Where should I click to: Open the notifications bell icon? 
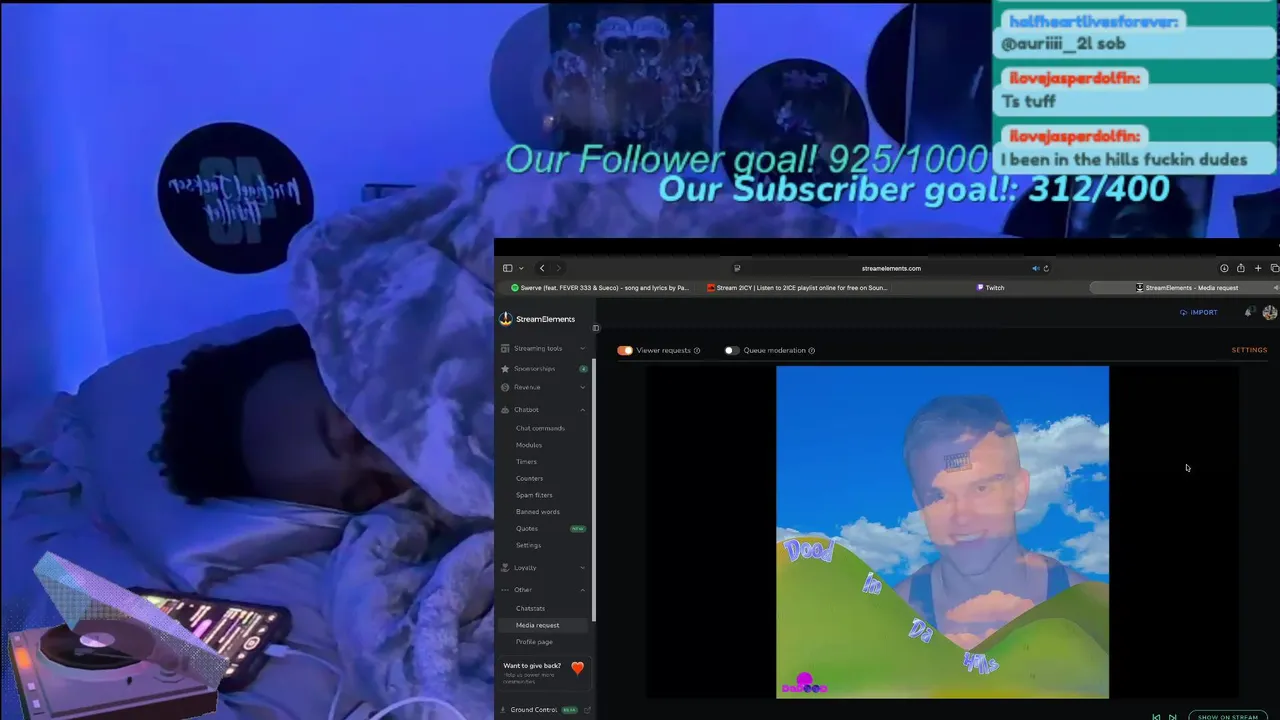(1248, 312)
